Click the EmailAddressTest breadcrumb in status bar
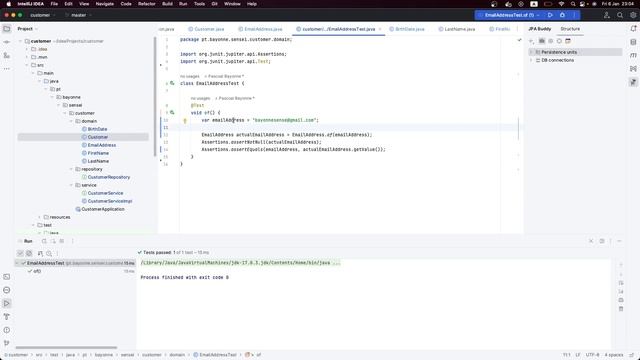Screen dimensions: 640x360 tap(218, 355)
